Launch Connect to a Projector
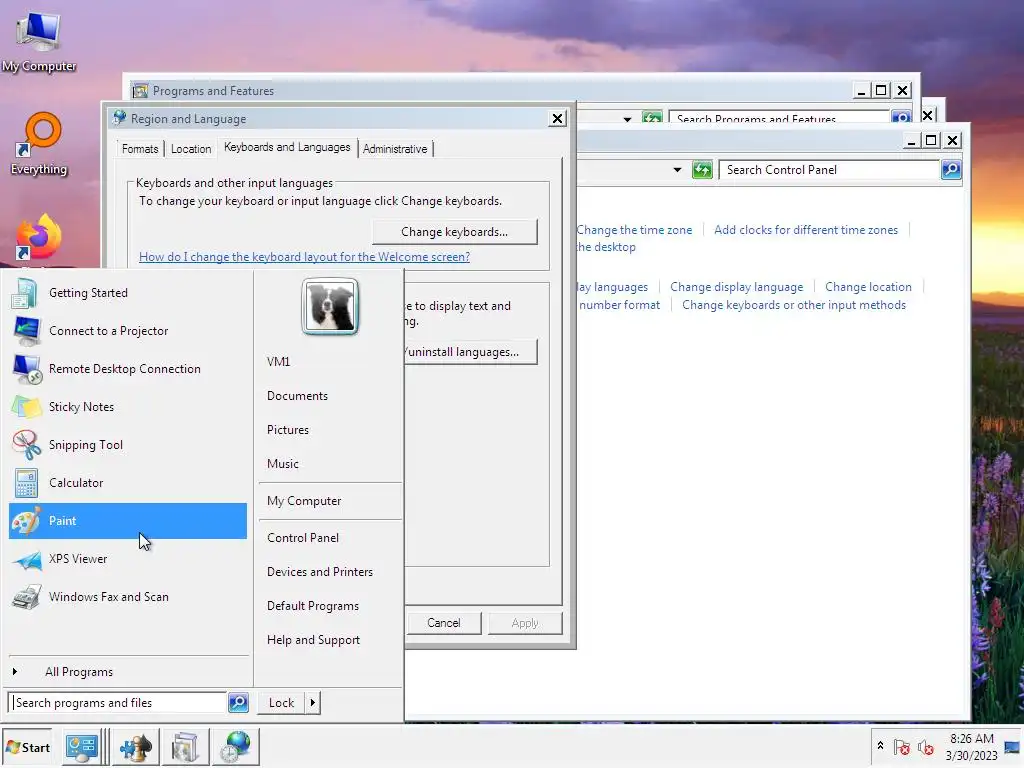Screen dimensions: 1024x768 [128, 331]
